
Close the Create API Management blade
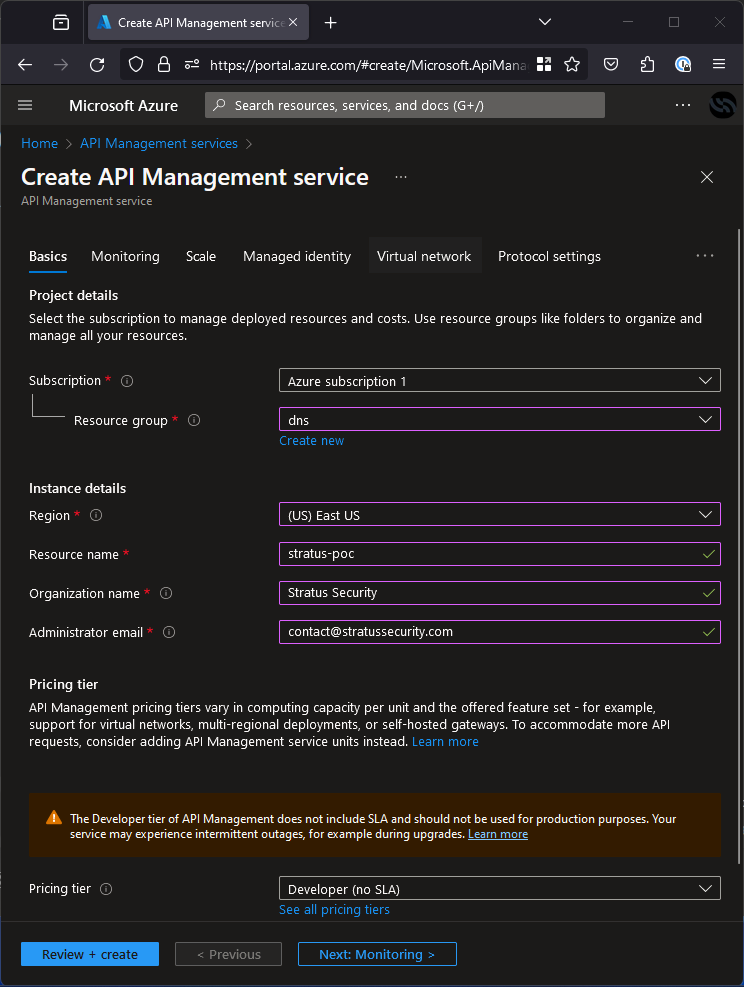[707, 178]
